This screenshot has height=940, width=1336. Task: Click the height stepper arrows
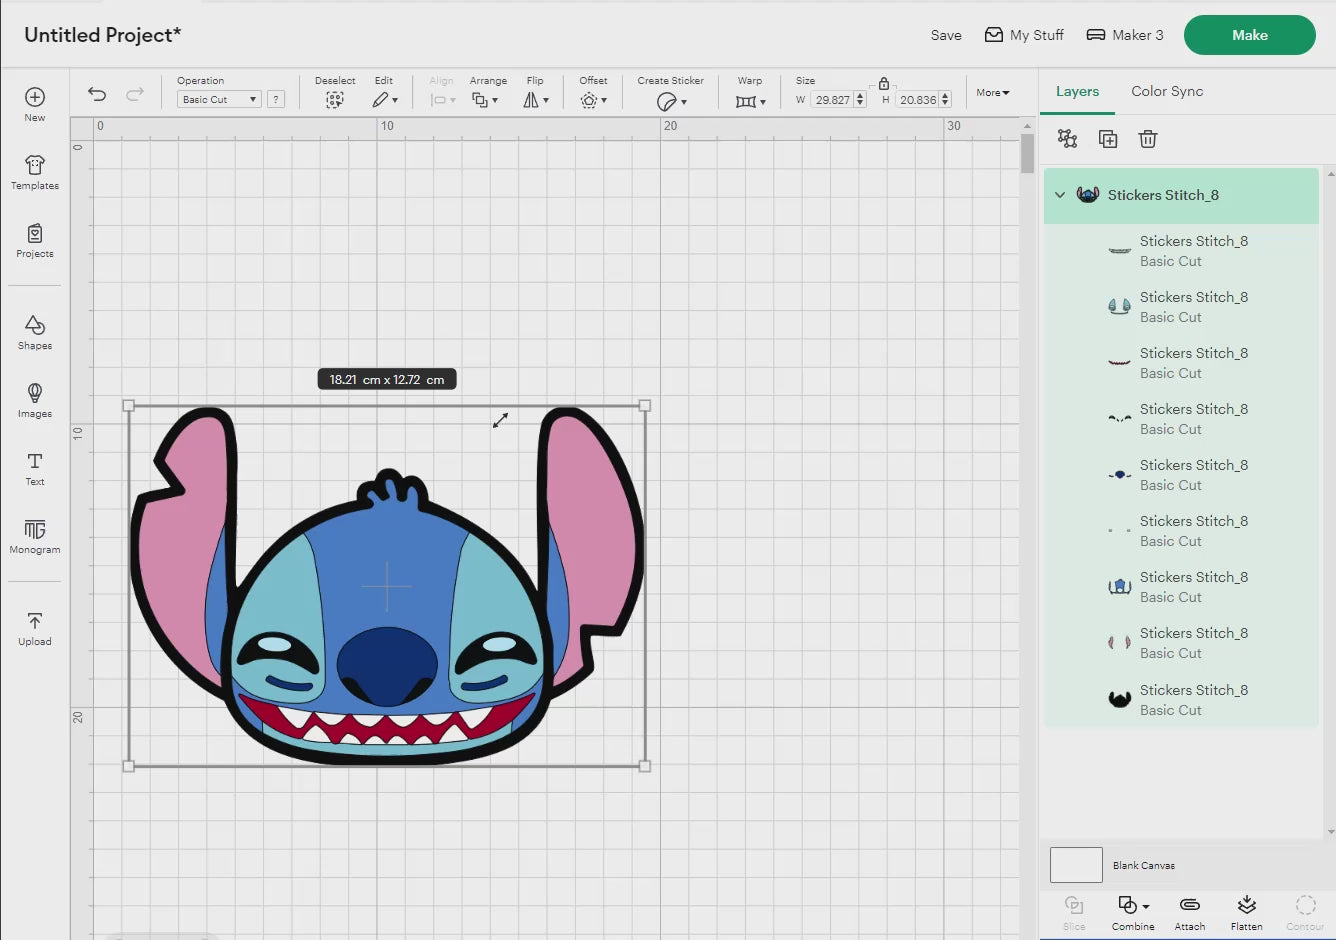(945, 99)
